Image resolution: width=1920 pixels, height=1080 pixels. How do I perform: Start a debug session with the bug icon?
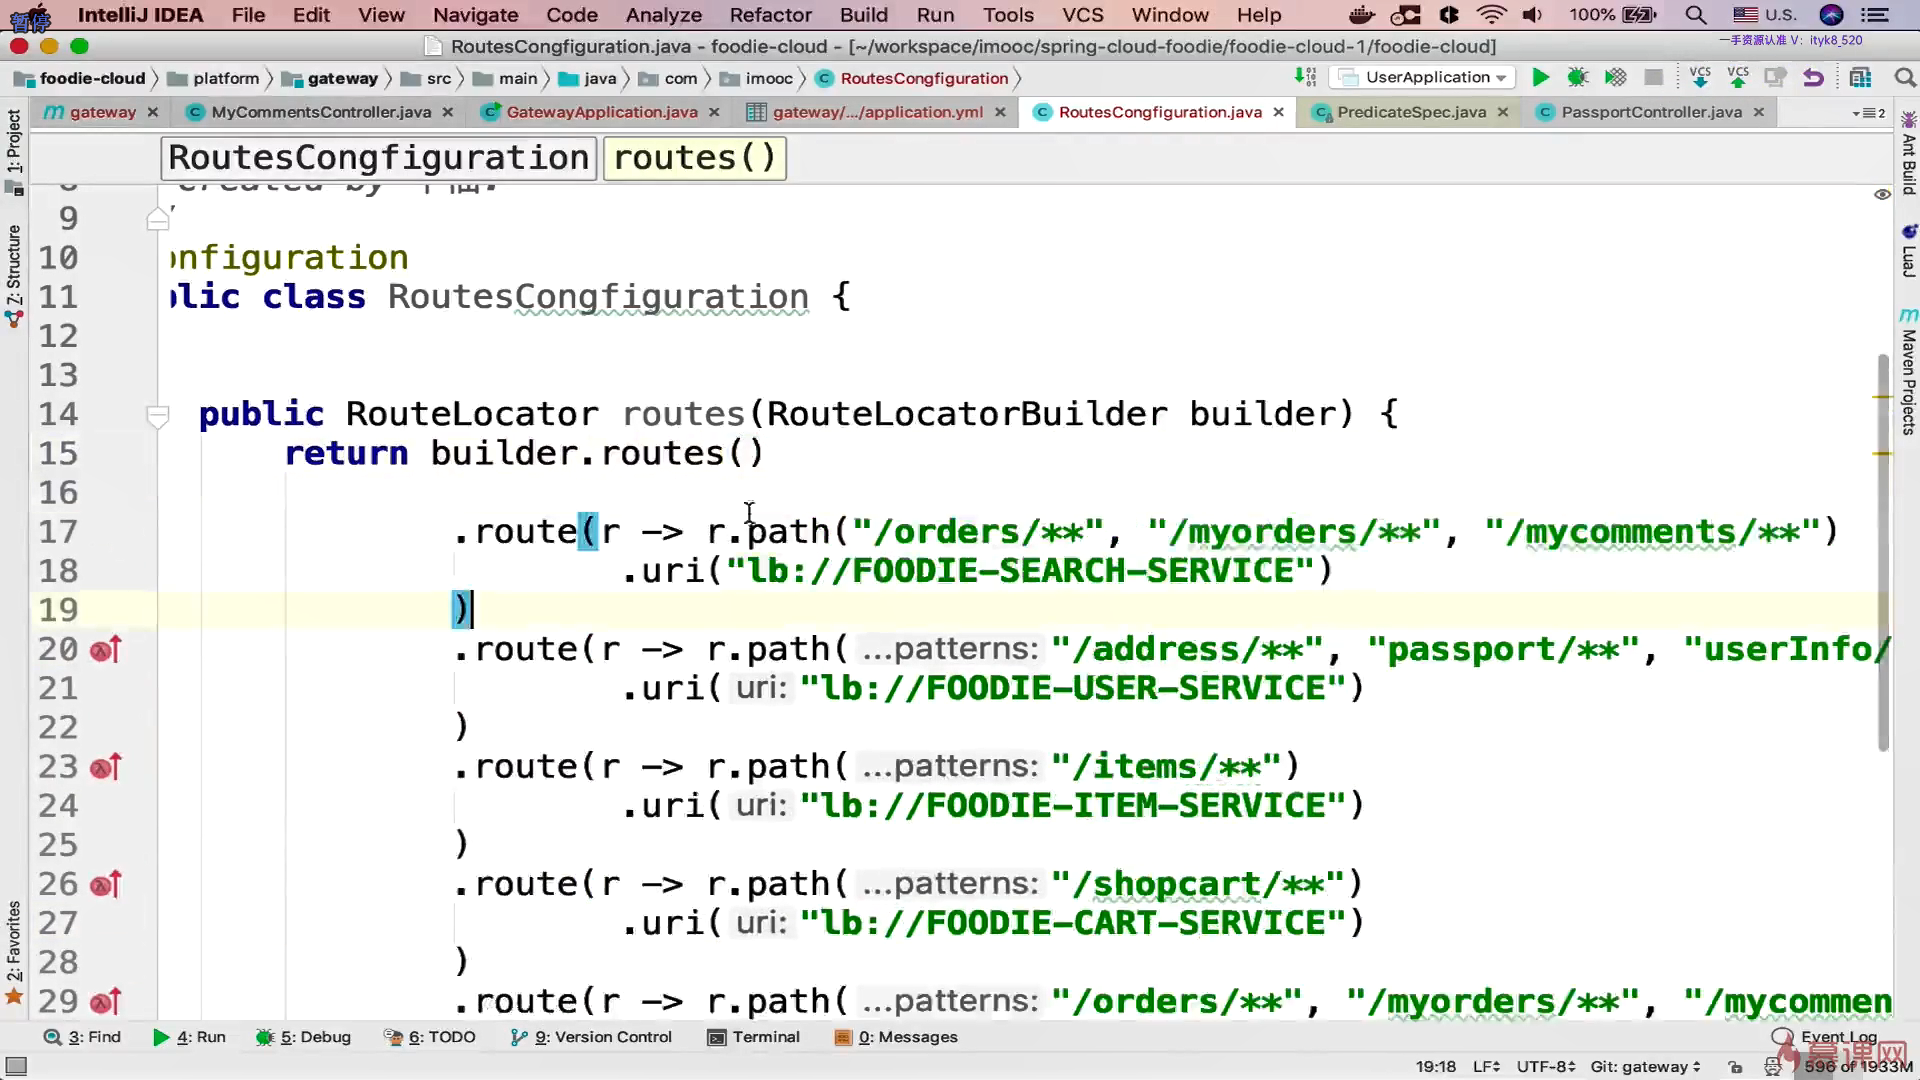[x=1578, y=78]
